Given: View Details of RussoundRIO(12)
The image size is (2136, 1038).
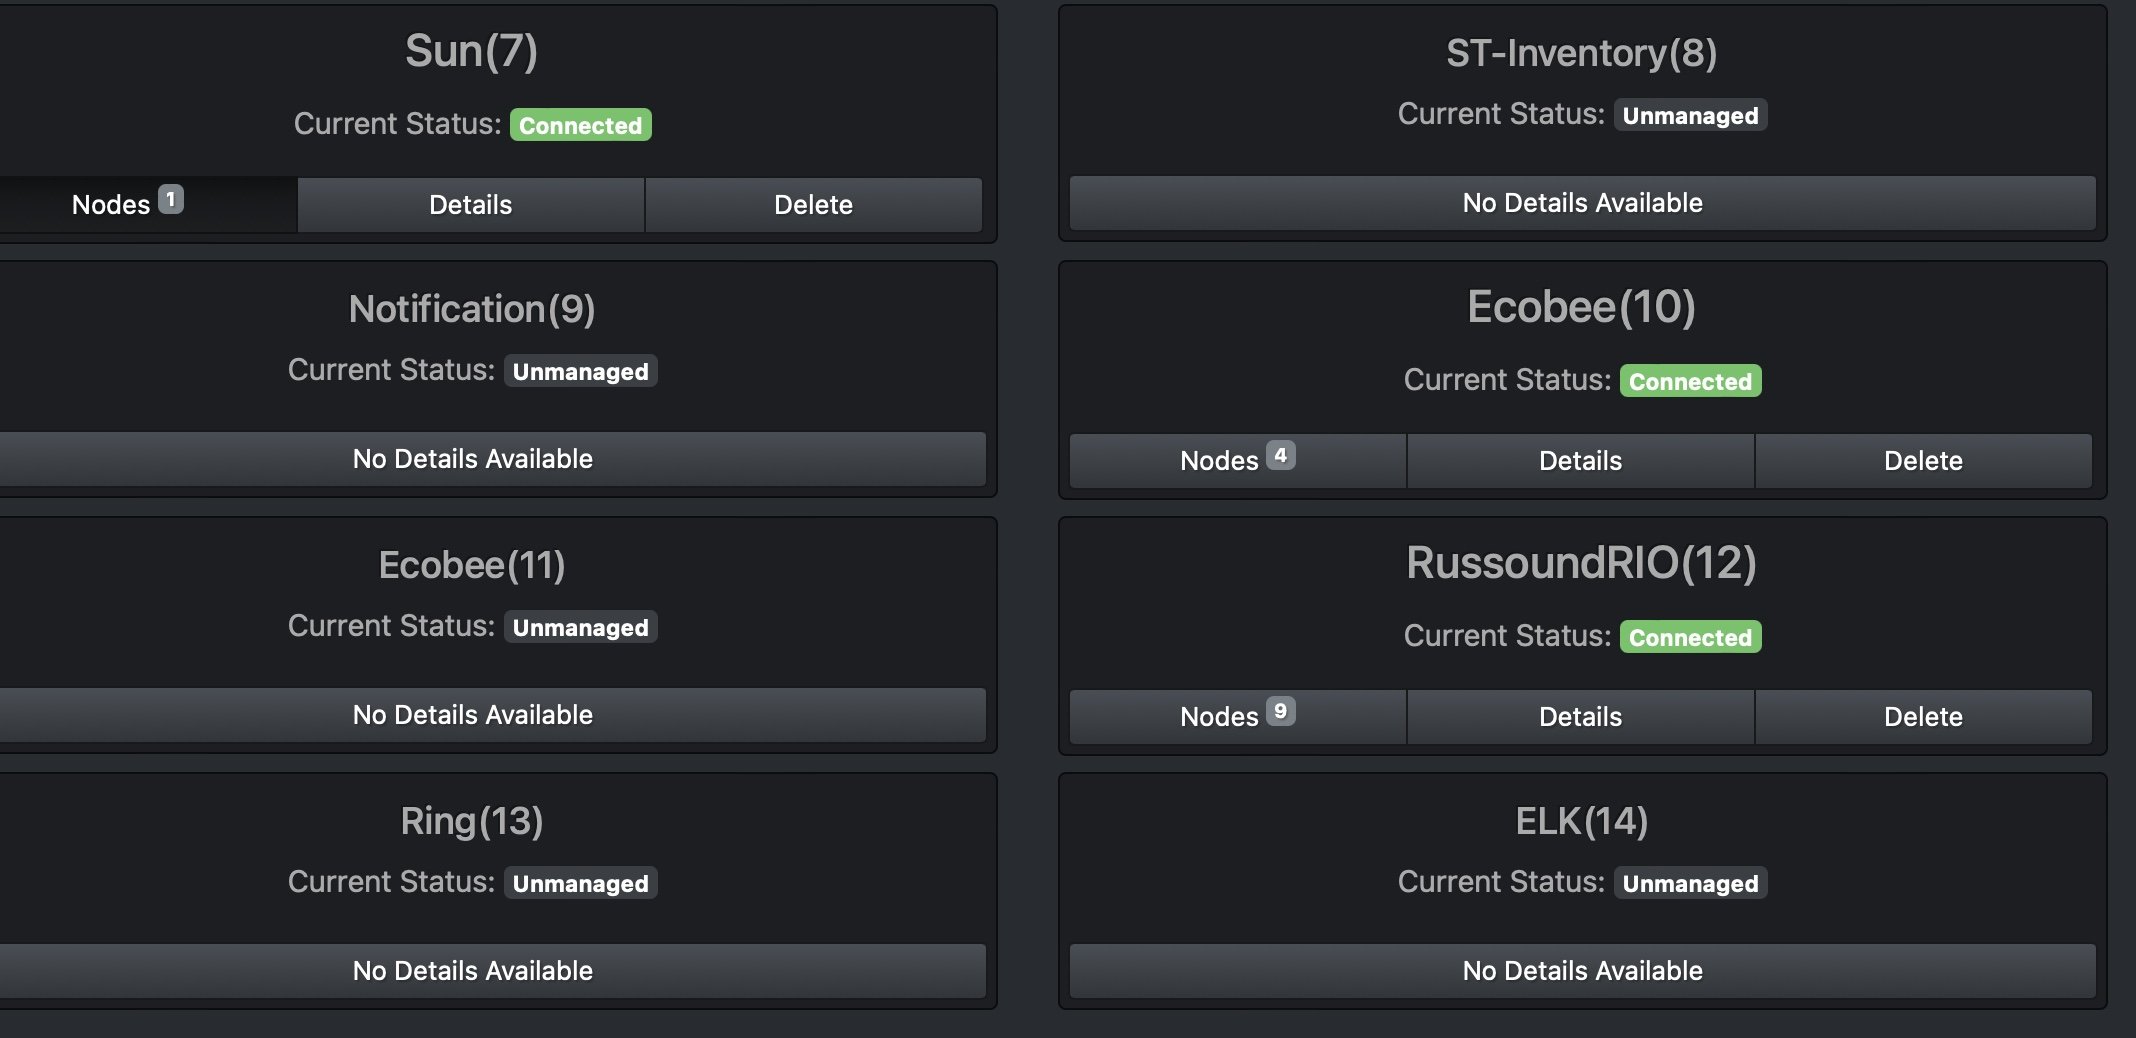Looking at the screenshot, I should (1580, 717).
